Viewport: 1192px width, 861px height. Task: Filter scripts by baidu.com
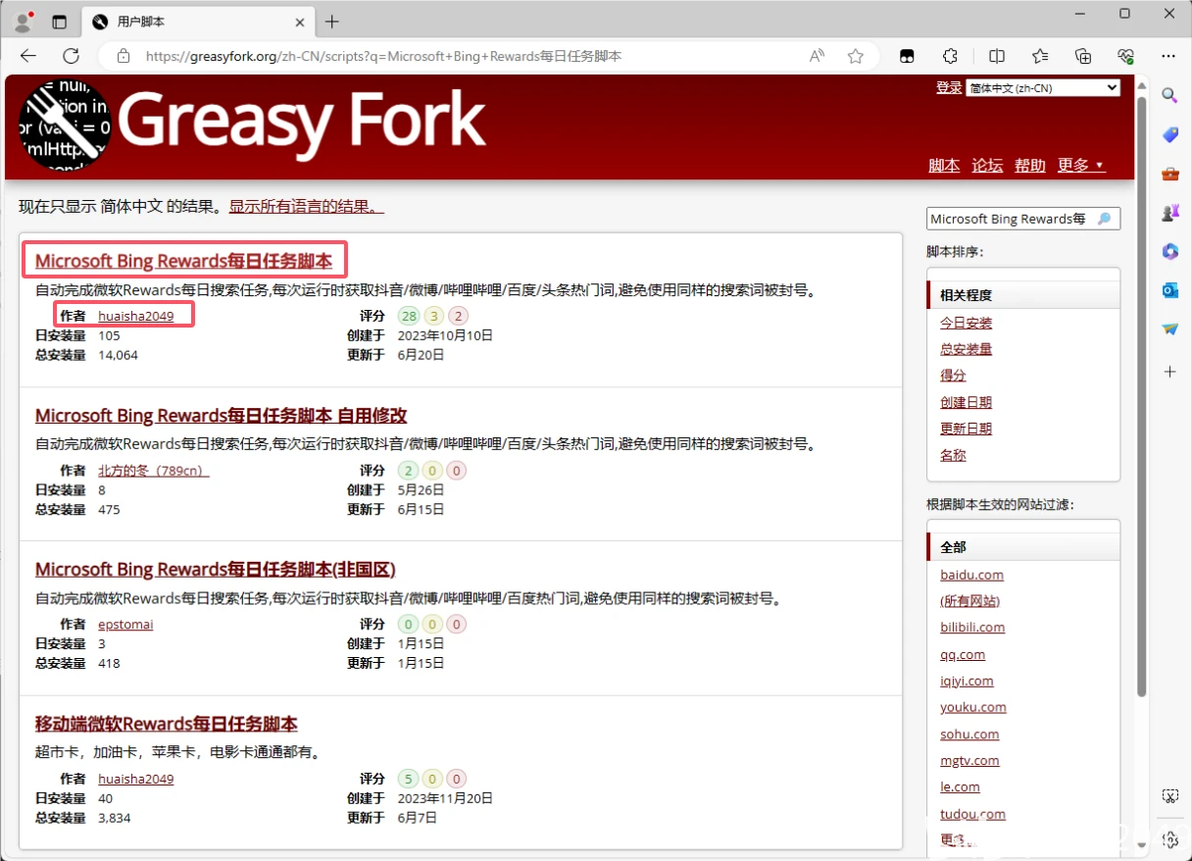tap(972, 575)
